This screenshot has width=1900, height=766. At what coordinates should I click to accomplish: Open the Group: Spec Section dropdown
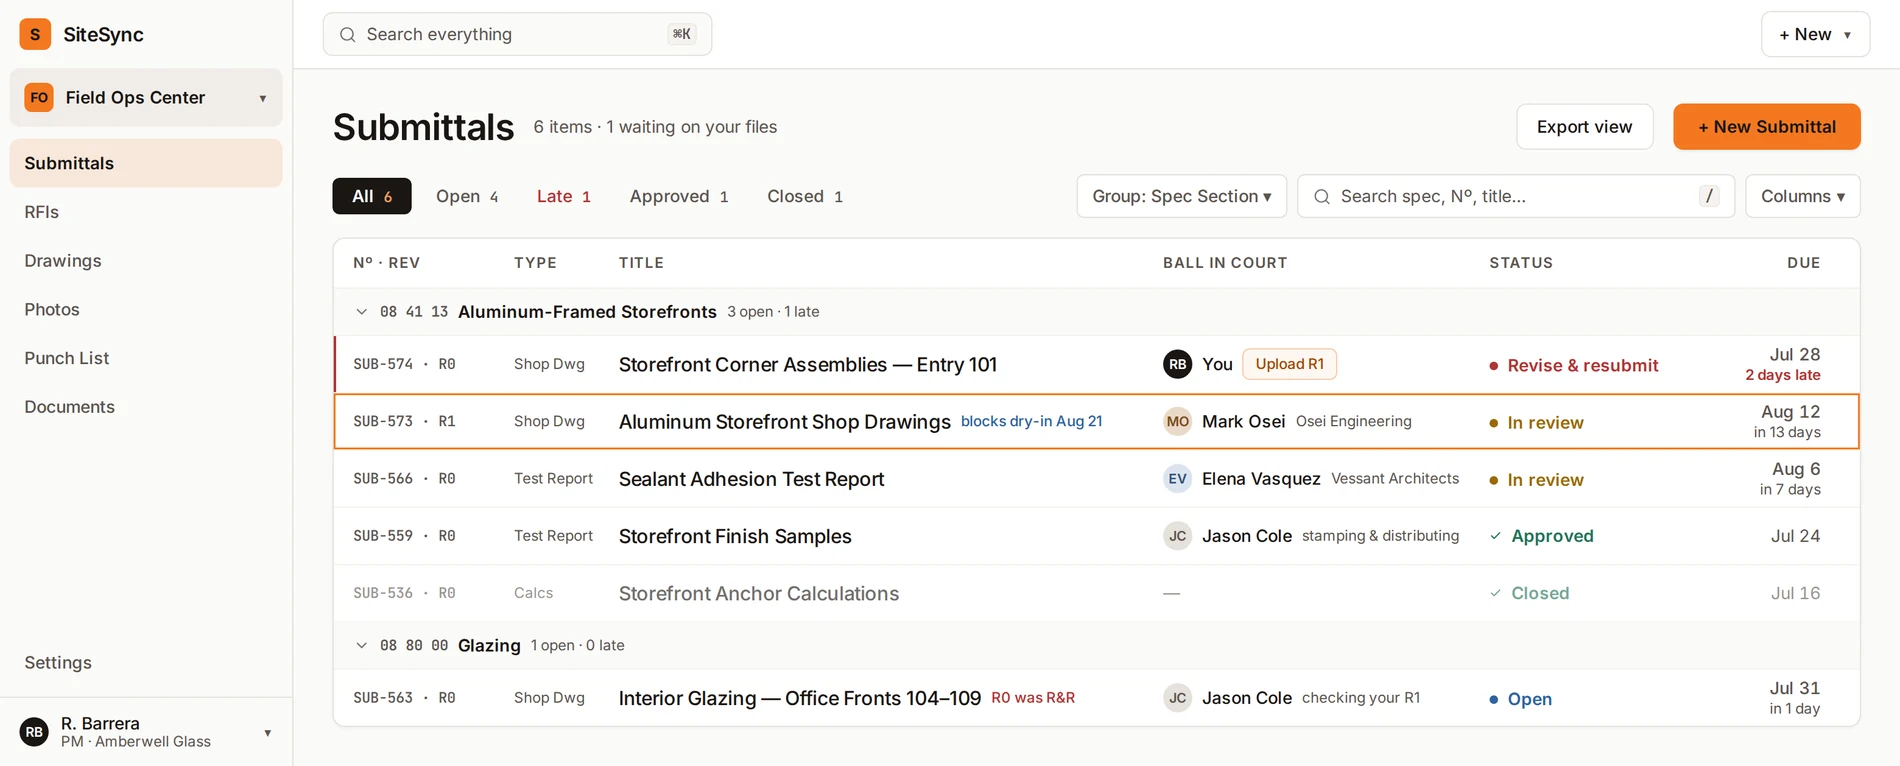click(x=1181, y=196)
